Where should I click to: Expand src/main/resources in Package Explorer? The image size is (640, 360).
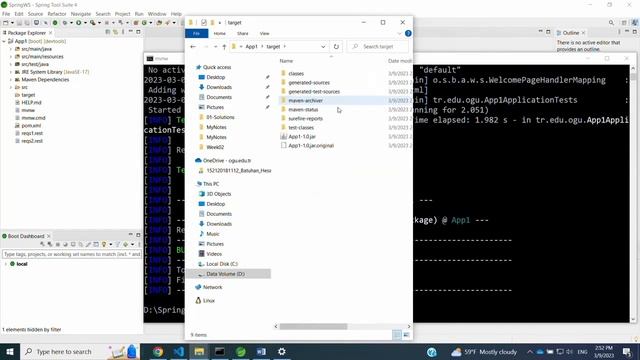click(11, 57)
